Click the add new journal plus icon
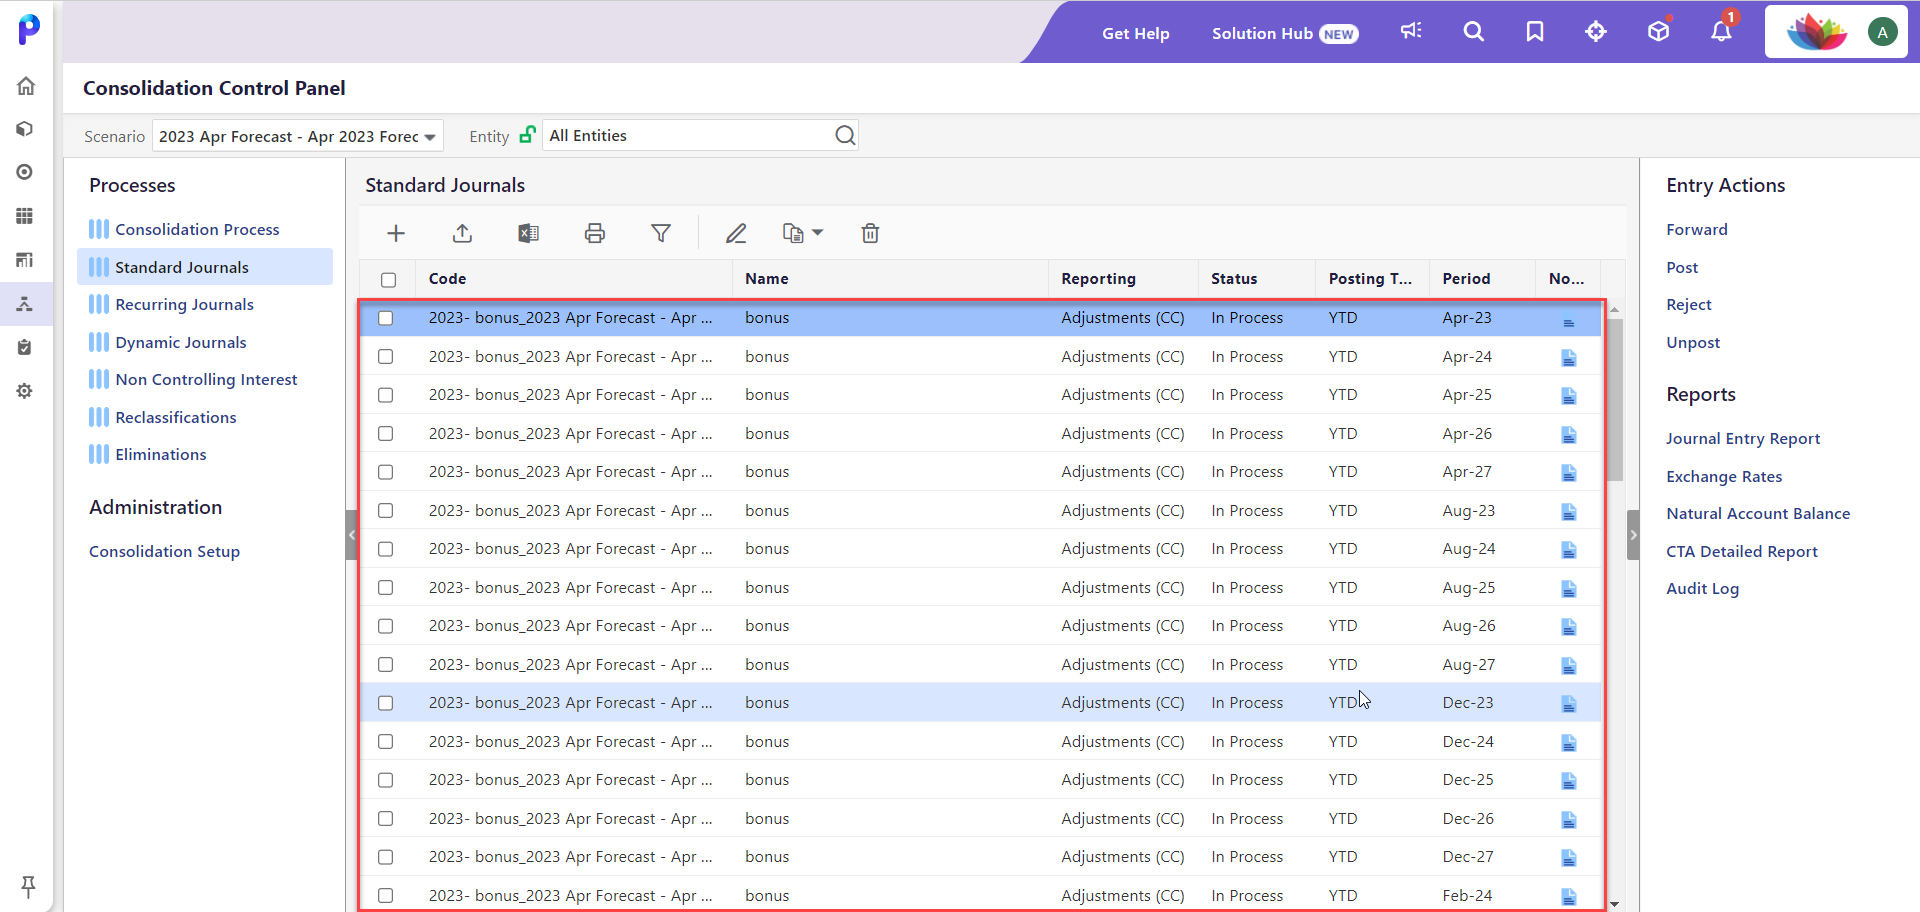1920x912 pixels. pos(396,233)
